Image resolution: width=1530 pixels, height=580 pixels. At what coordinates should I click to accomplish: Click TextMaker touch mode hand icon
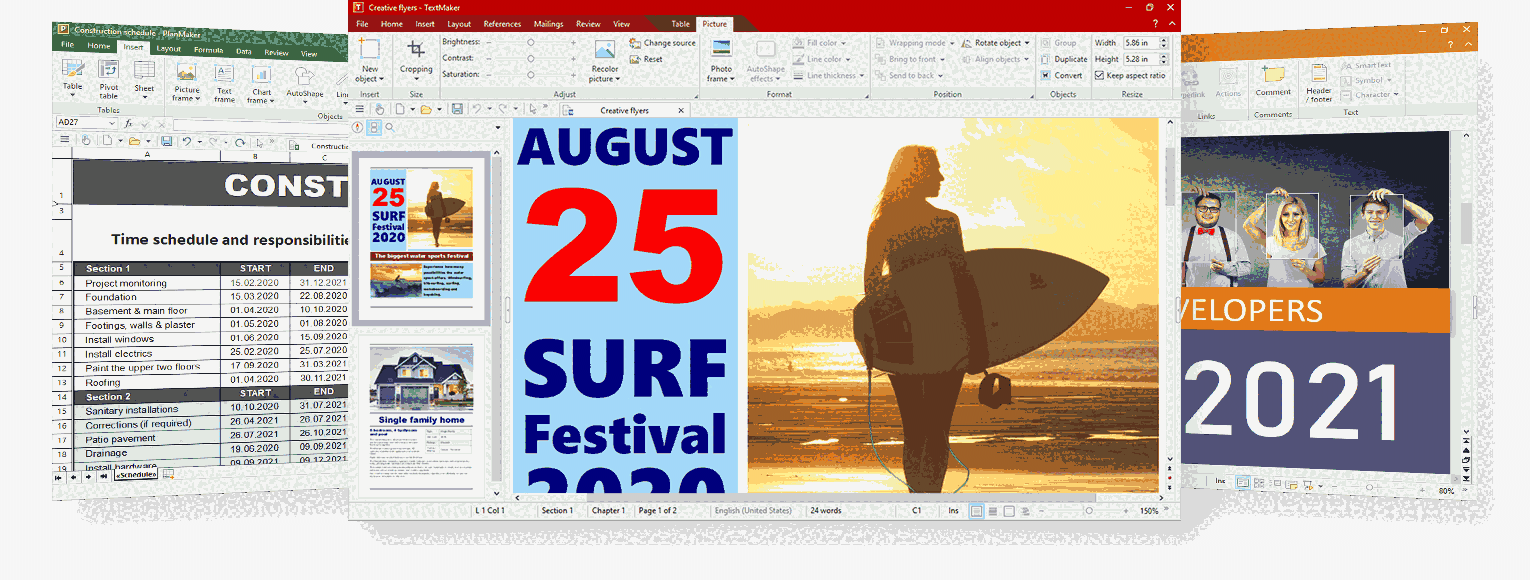coord(379,108)
